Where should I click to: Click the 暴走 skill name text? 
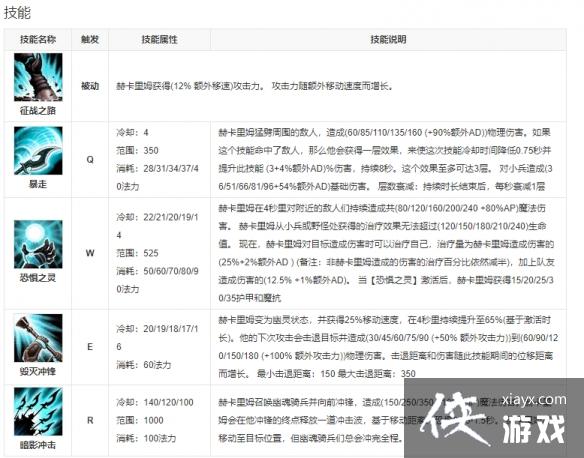point(38,184)
